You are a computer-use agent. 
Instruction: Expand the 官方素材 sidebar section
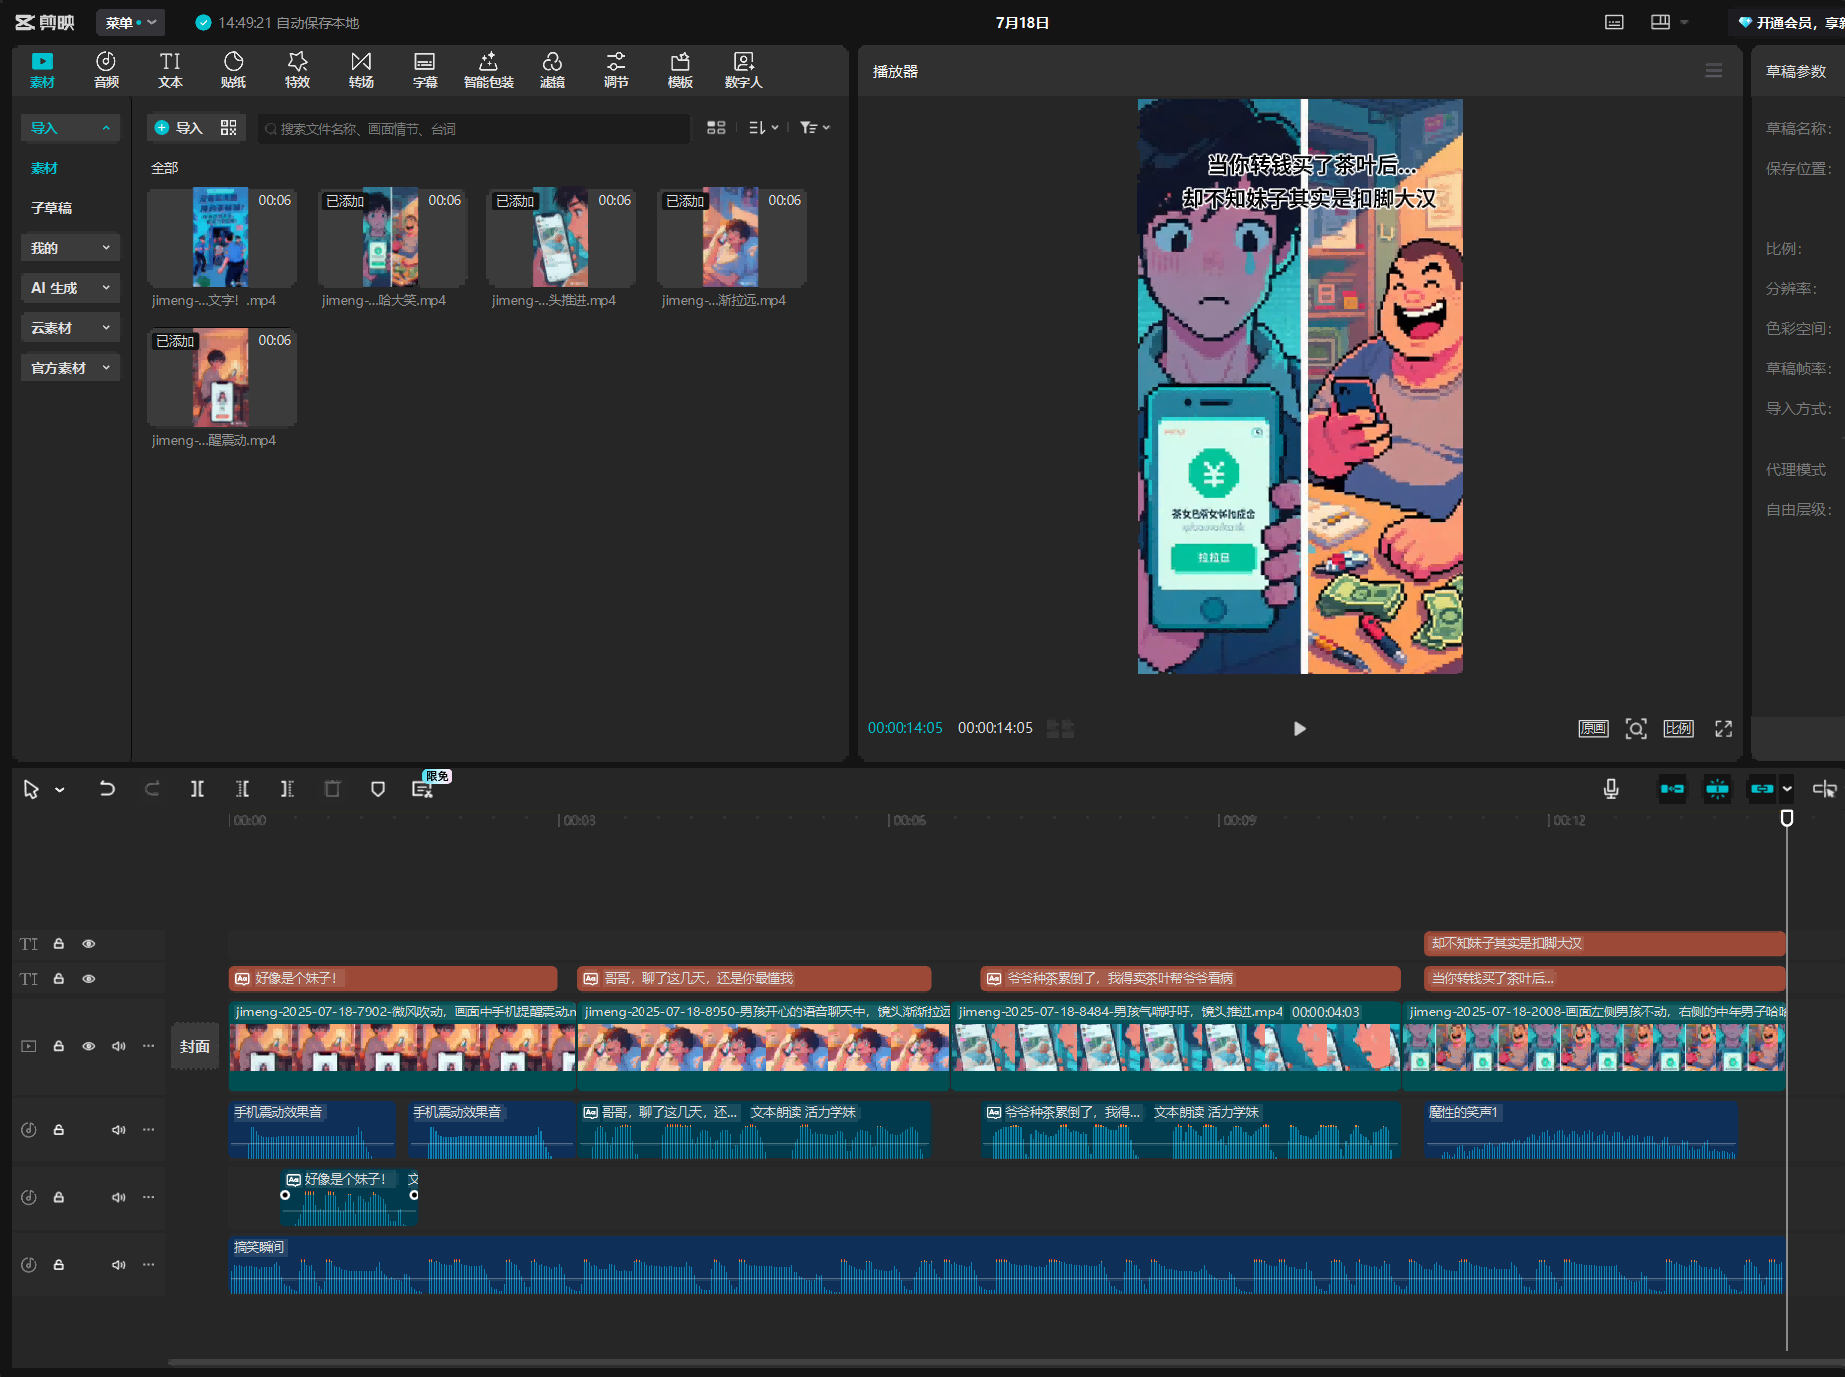(70, 368)
